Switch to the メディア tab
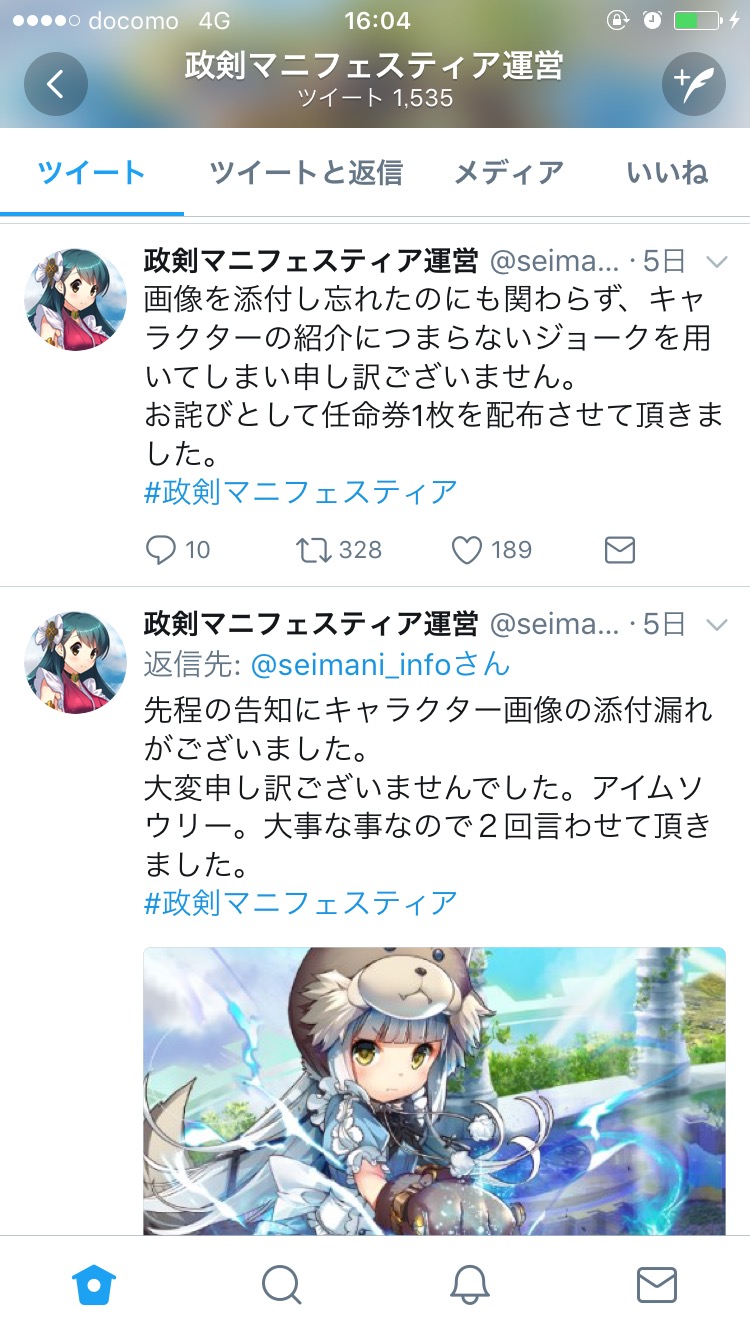Screen dimensions: 750x1334 [509, 173]
